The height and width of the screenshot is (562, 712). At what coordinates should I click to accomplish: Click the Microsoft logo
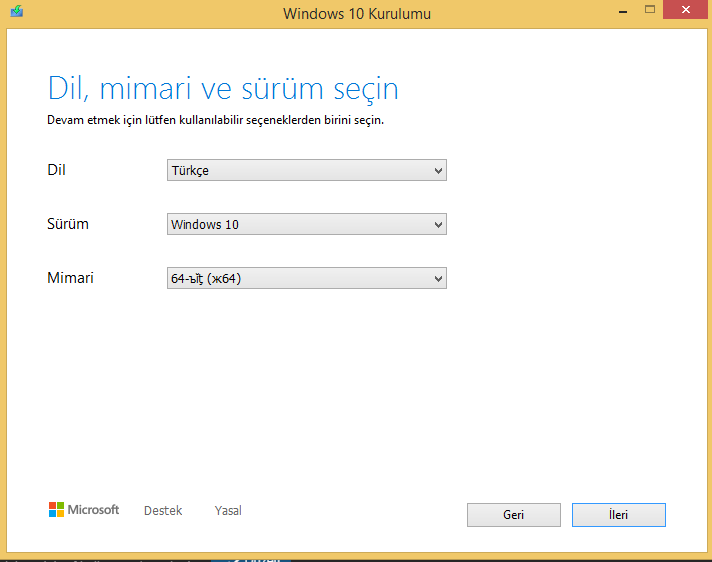pos(84,509)
